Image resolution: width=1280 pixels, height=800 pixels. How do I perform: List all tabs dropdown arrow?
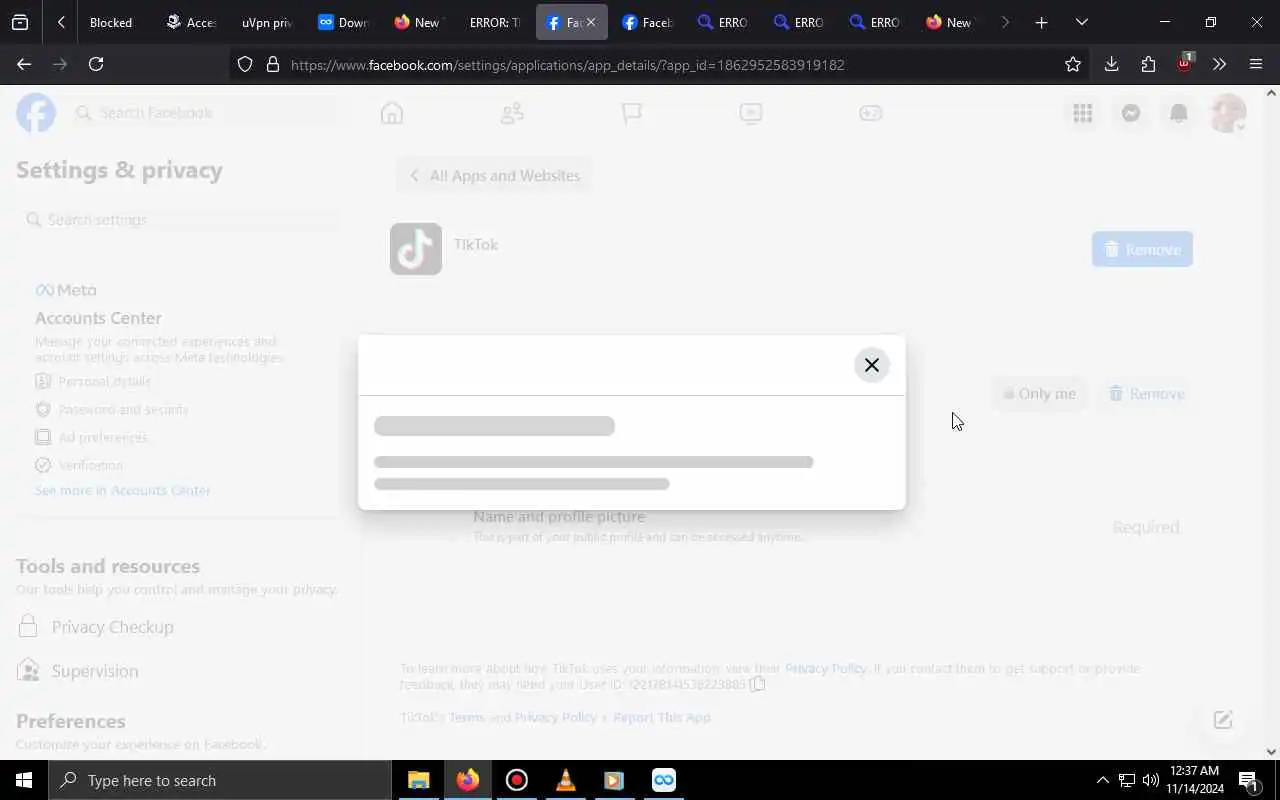click(1081, 22)
